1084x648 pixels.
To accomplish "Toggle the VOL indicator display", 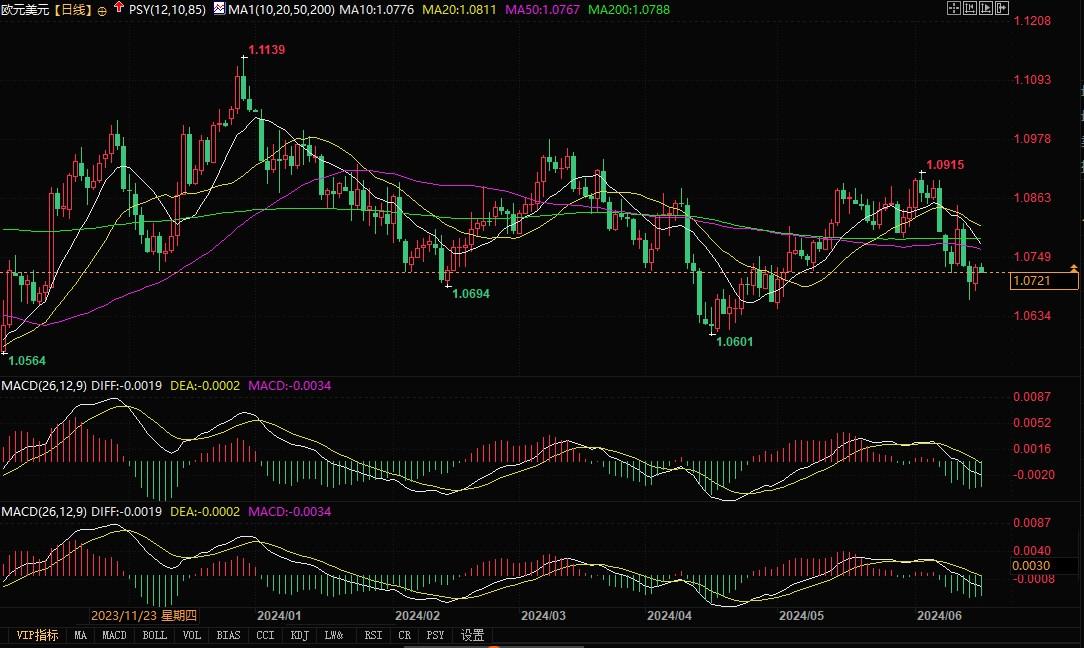I will [x=191, y=634].
